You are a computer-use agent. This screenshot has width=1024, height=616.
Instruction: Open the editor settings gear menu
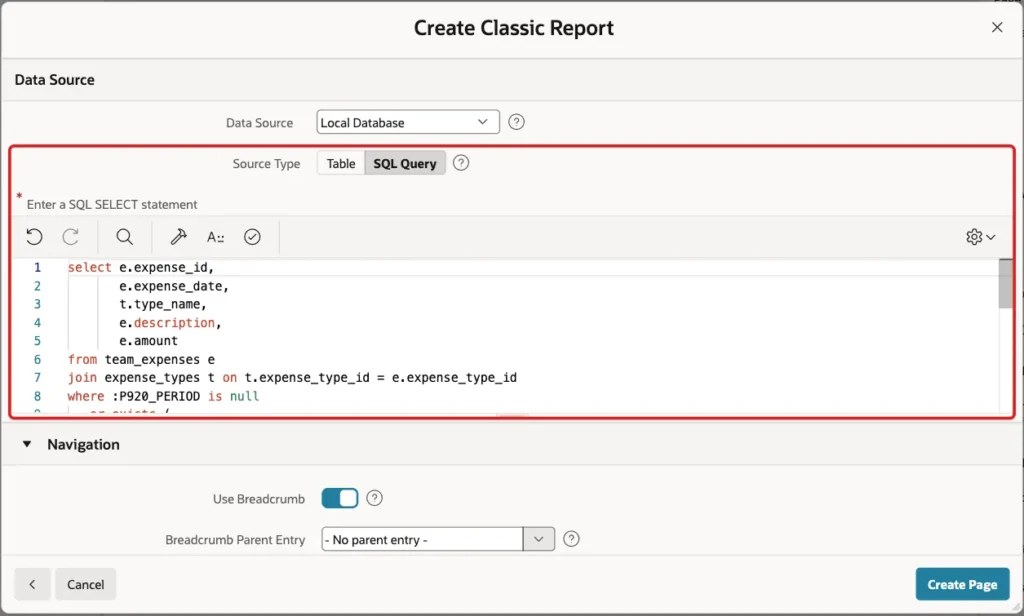980,236
